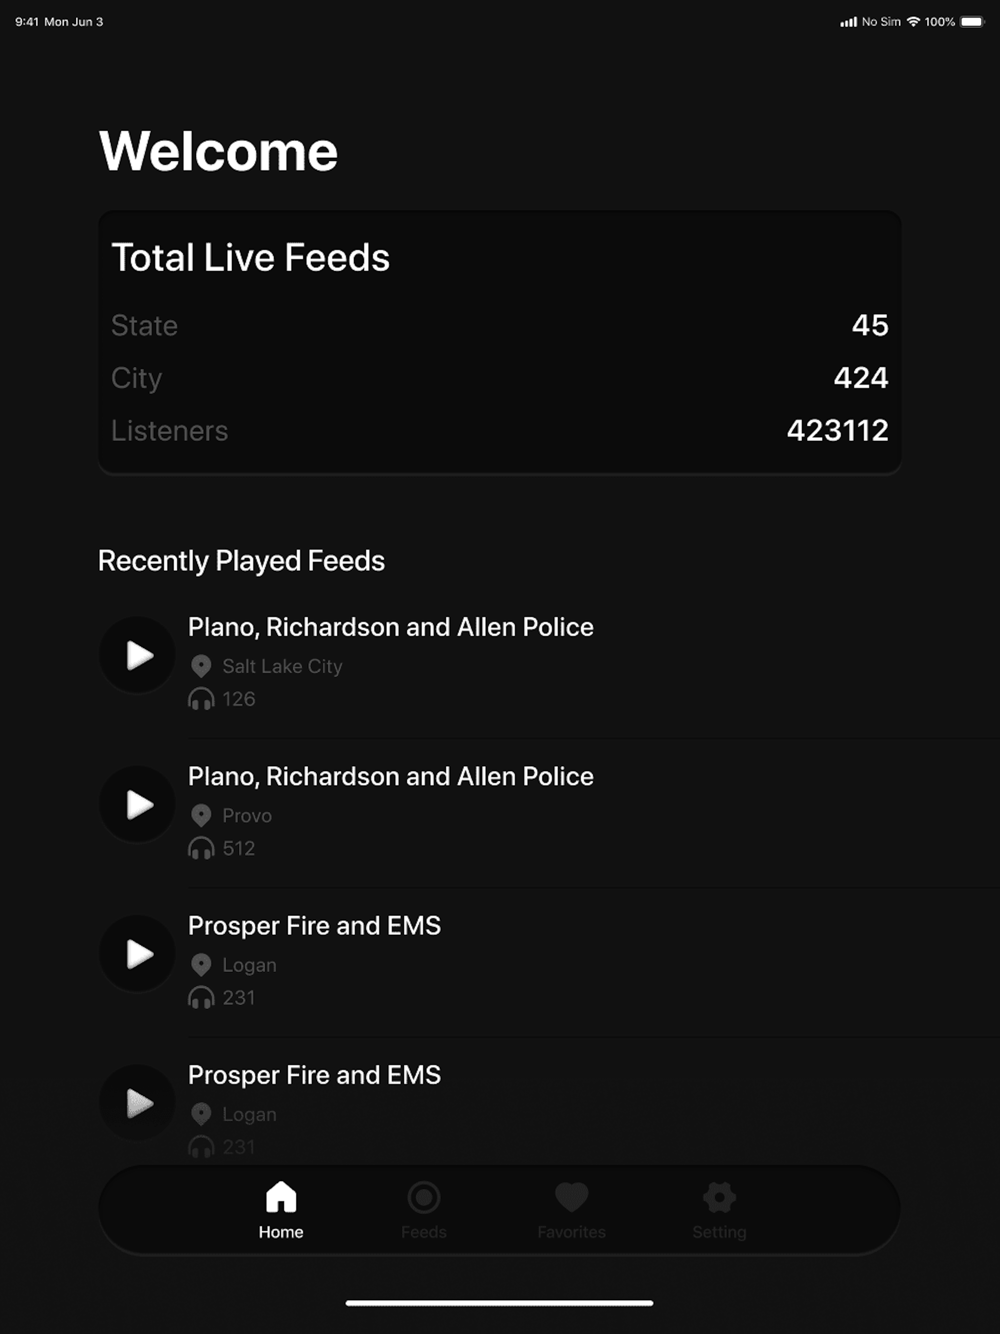Play the Salt Lake City police feed
Viewport: 1000px width, 1334px height.
coord(138,655)
